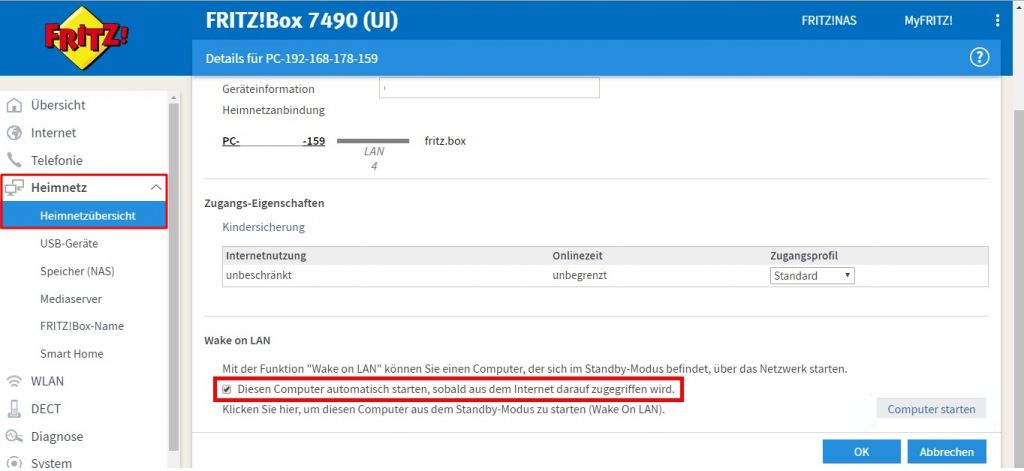1024x471 pixels.
Task: Open the three-dot options menu
Action: (997, 21)
